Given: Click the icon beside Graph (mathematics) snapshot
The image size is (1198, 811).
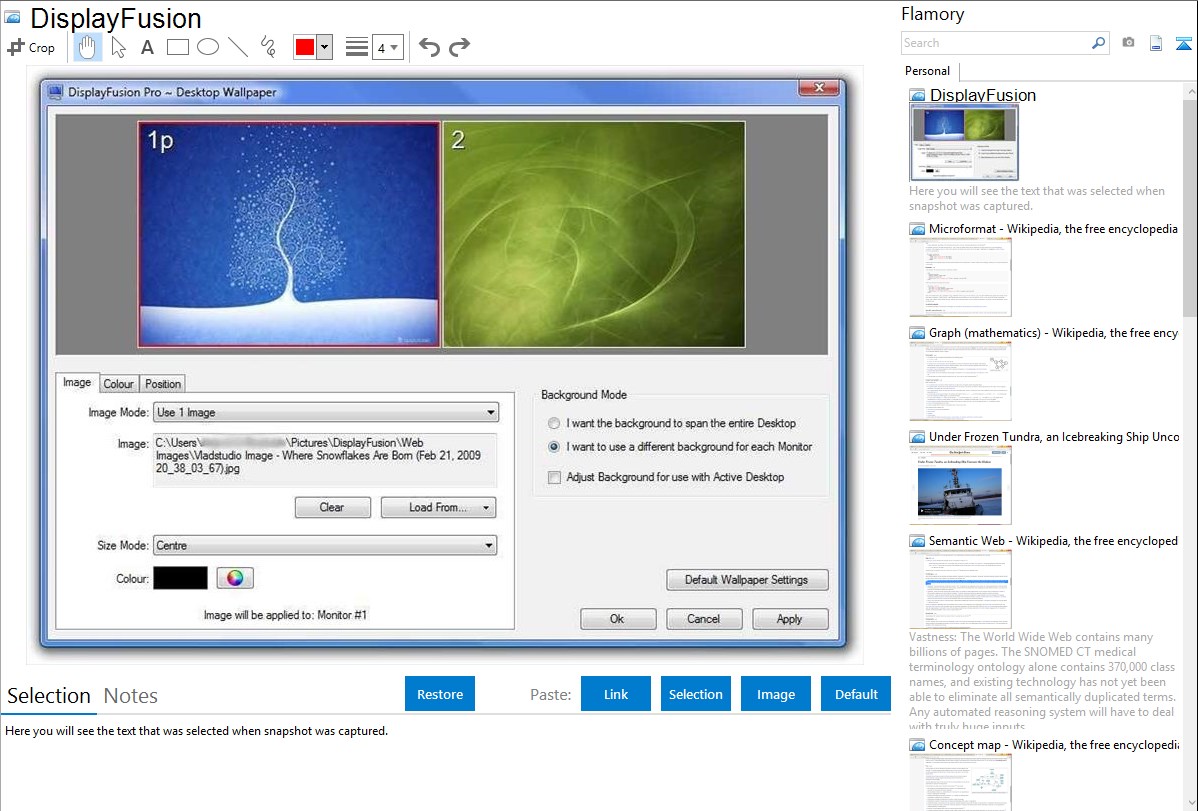Looking at the screenshot, I should pyautogui.click(x=917, y=333).
